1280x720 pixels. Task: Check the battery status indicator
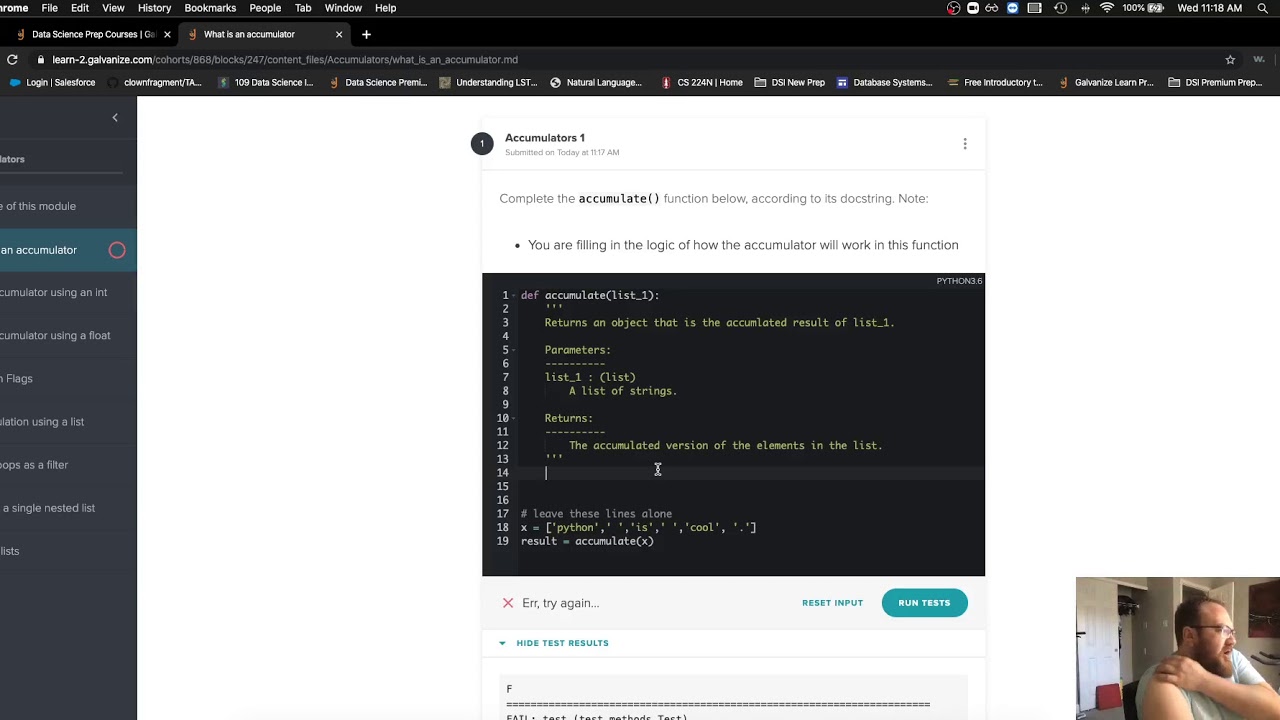1142,8
